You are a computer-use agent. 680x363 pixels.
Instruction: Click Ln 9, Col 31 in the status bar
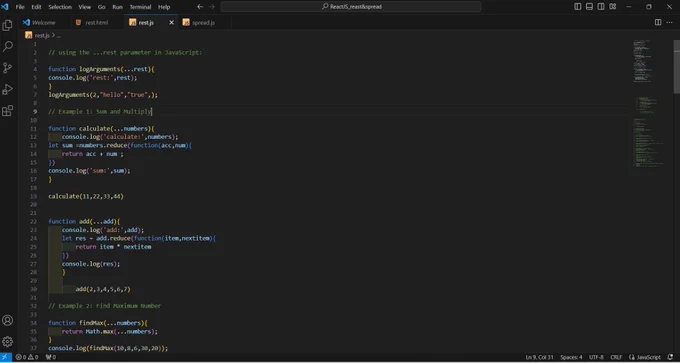539,357
